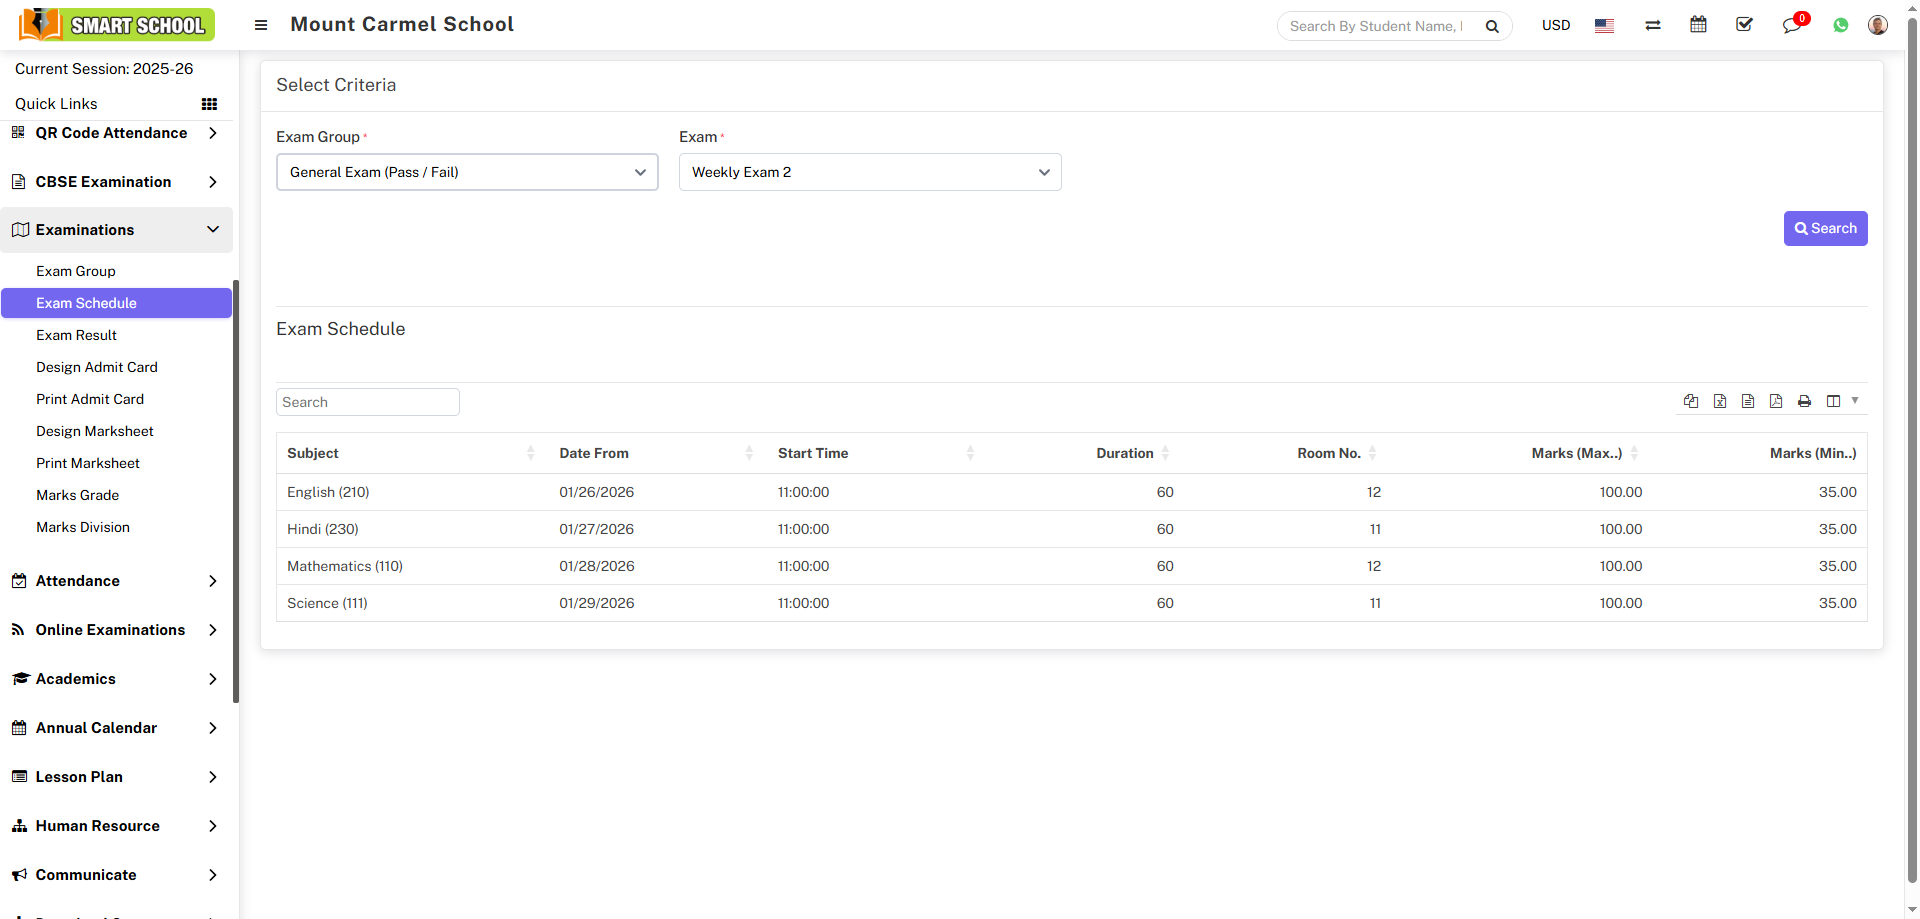Expand the Attendance sidebar section
This screenshot has width=1920, height=919.
point(116,581)
